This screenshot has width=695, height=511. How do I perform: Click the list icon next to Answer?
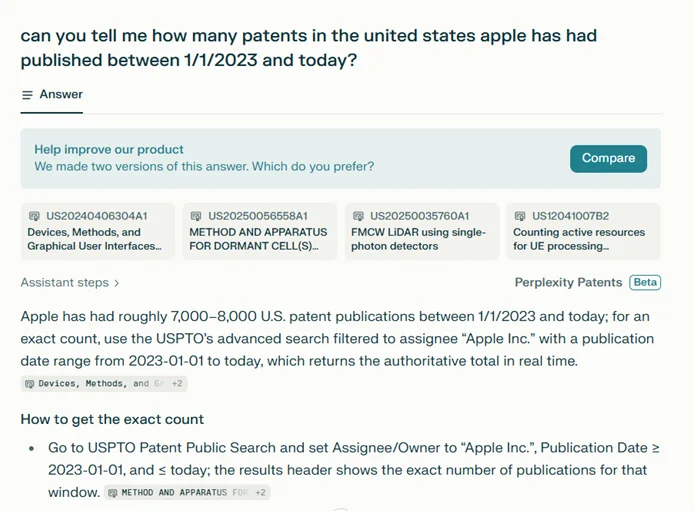pyautogui.click(x=27, y=95)
